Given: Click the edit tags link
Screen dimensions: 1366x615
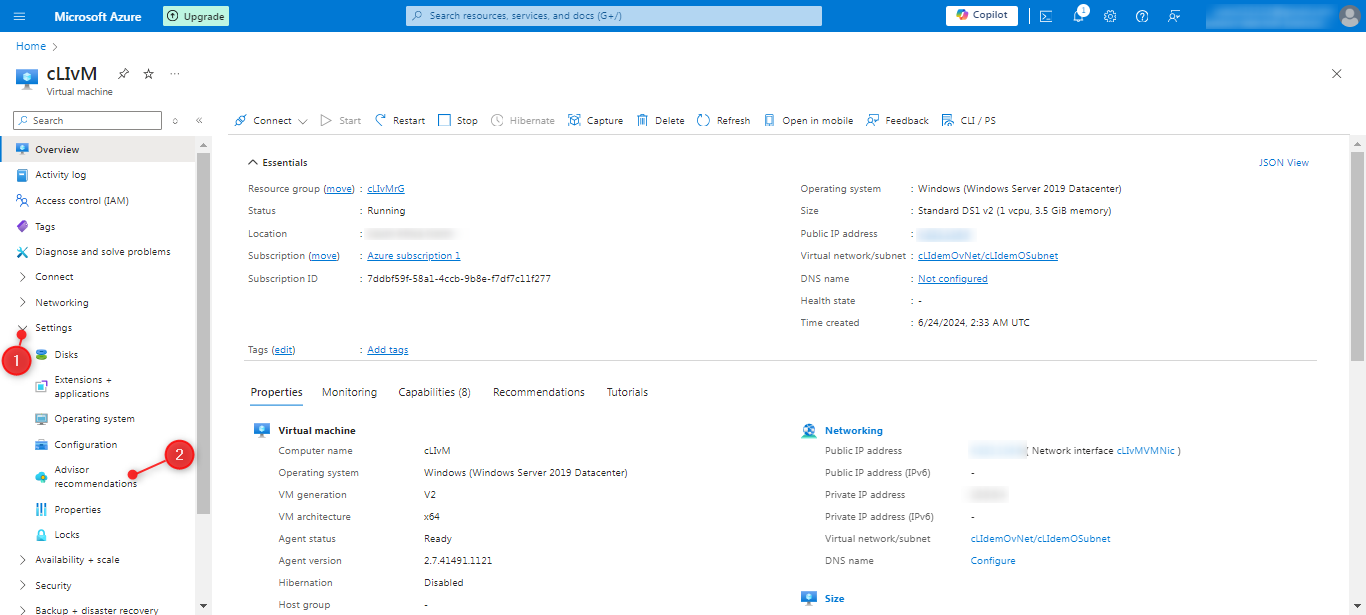Looking at the screenshot, I should click(x=284, y=350).
